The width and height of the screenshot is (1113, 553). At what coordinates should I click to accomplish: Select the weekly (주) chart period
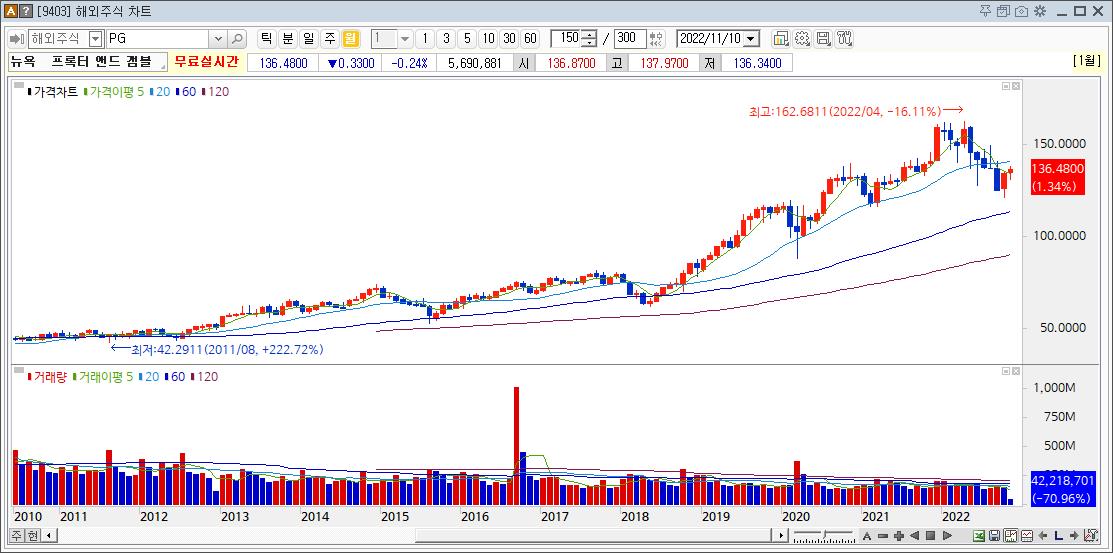329,38
